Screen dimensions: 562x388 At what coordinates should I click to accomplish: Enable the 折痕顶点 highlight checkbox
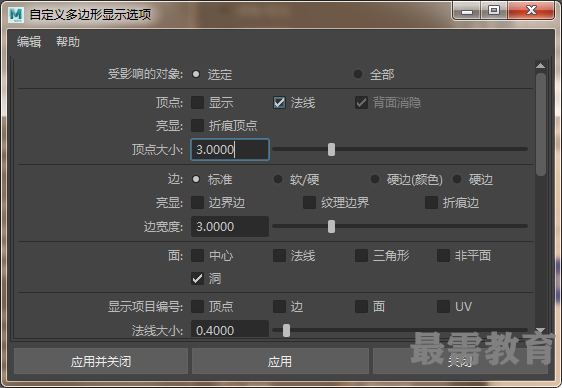point(197,125)
